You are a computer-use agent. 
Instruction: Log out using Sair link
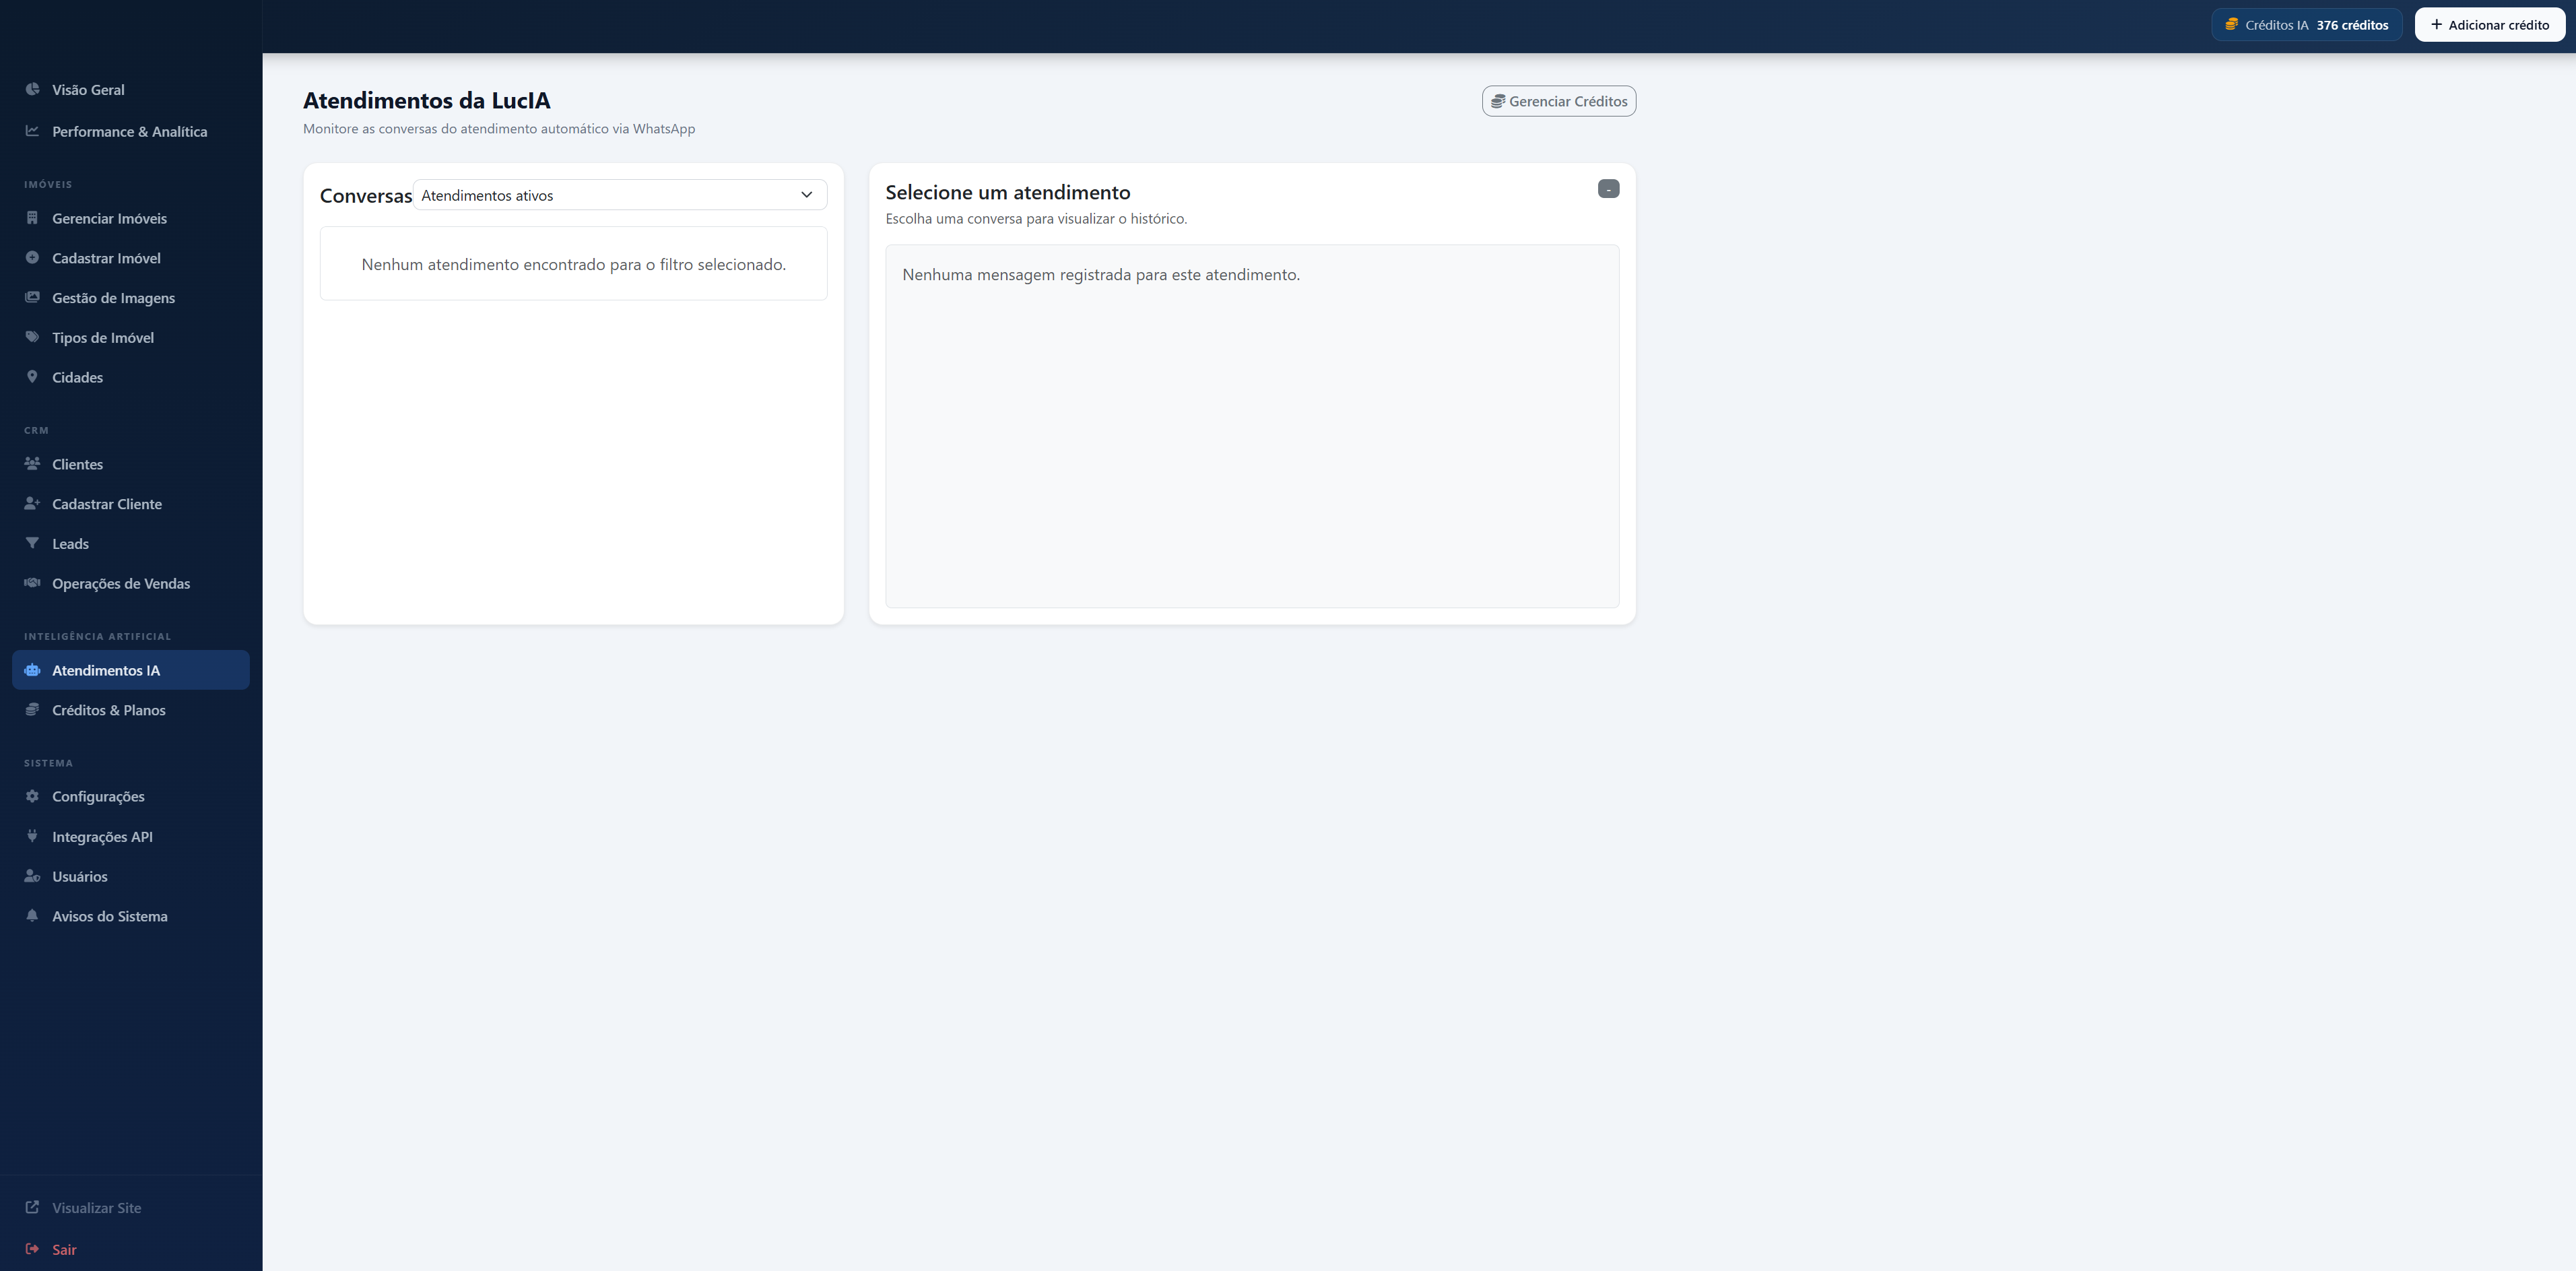(64, 1249)
